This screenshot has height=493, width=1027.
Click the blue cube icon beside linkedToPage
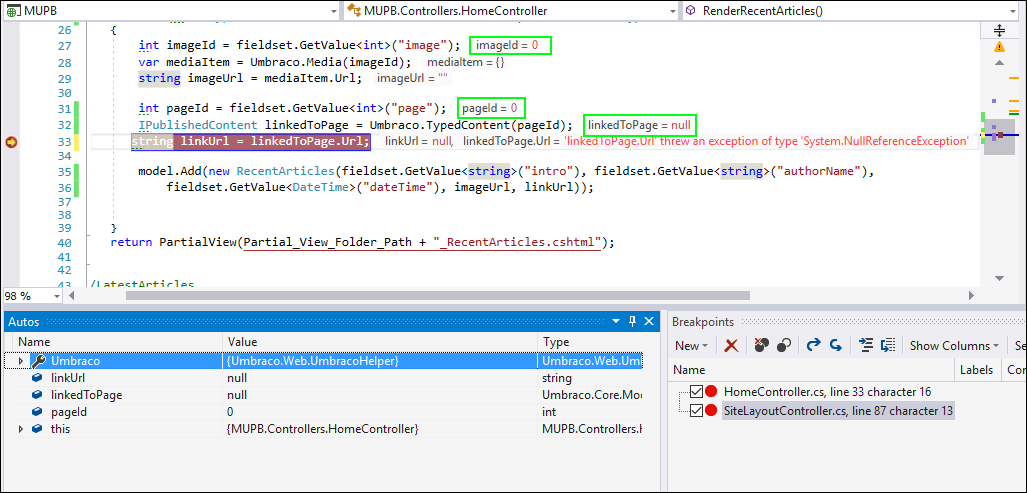38,395
